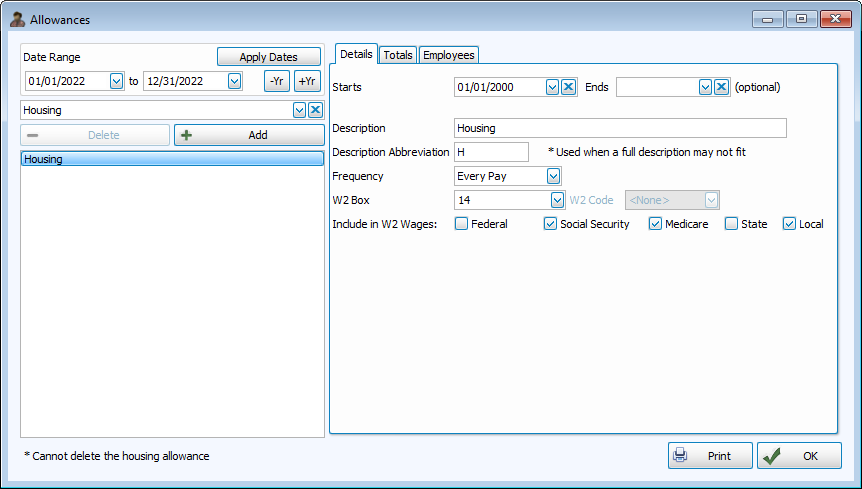Viewport: 862px width, 489px height.
Task: Click the +Yr next year button
Action: [x=307, y=81]
